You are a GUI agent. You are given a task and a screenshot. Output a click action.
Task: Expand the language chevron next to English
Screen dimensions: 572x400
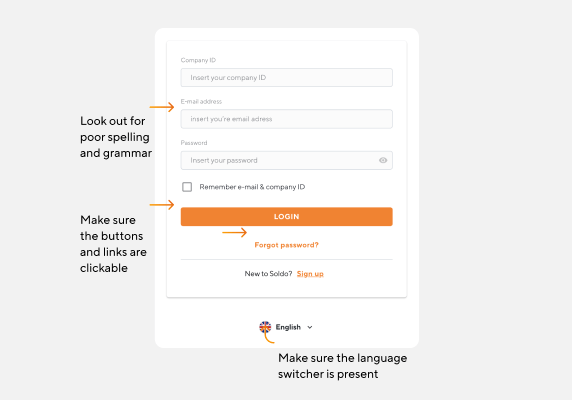[x=310, y=327]
